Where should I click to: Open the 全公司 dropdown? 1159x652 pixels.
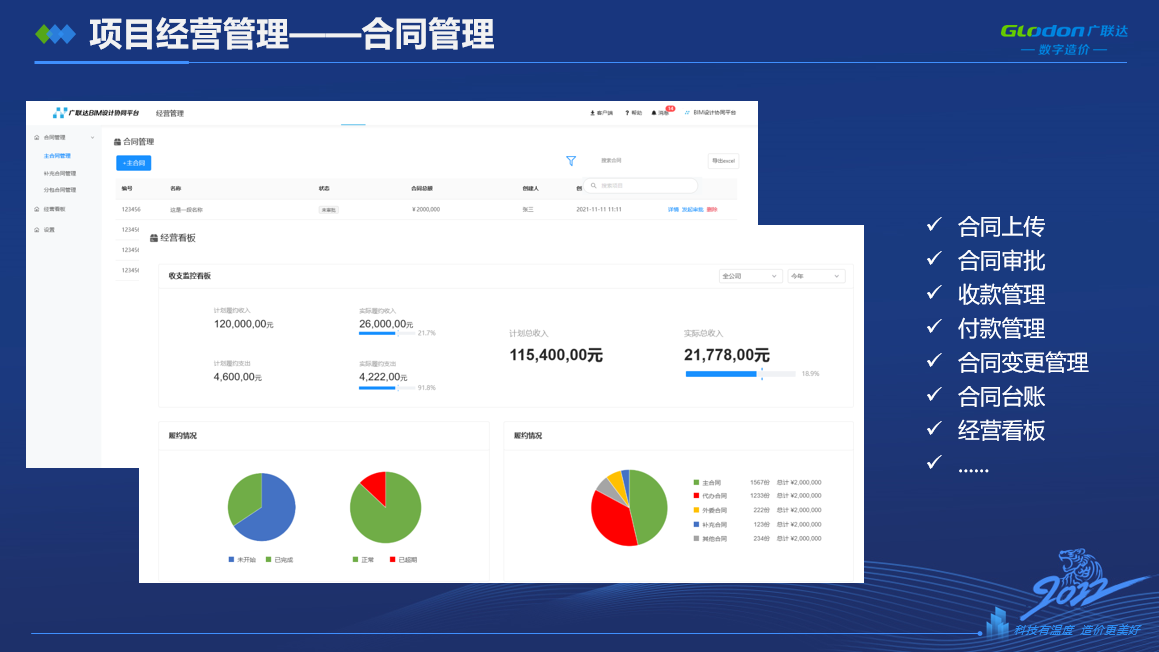[750, 276]
